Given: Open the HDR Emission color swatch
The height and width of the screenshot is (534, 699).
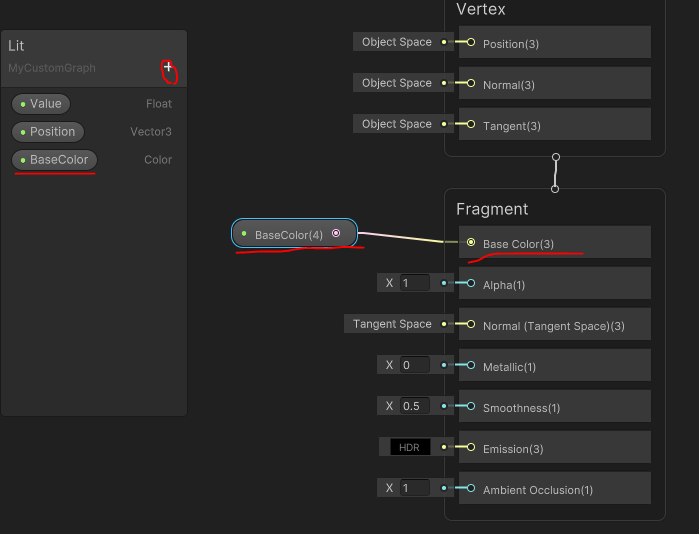Looking at the screenshot, I should pos(410,447).
